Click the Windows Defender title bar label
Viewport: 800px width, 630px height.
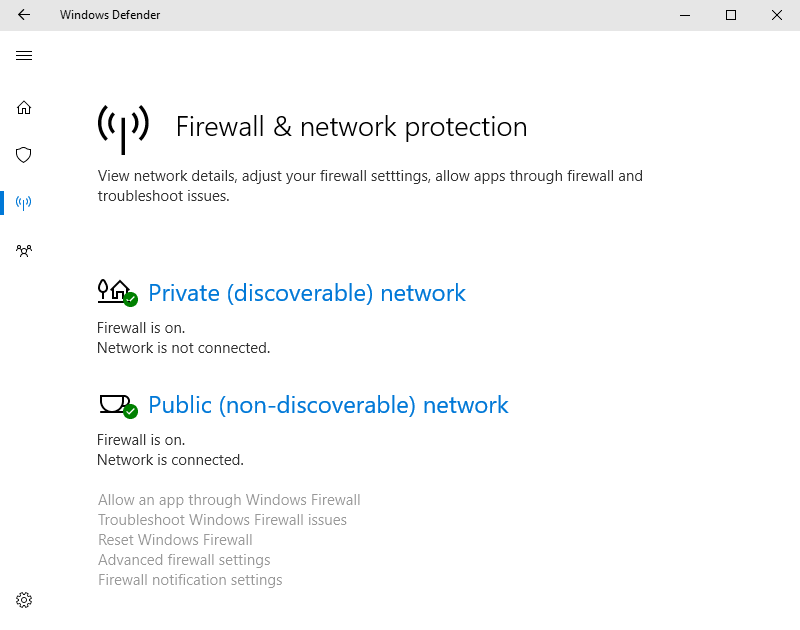(110, 15)
